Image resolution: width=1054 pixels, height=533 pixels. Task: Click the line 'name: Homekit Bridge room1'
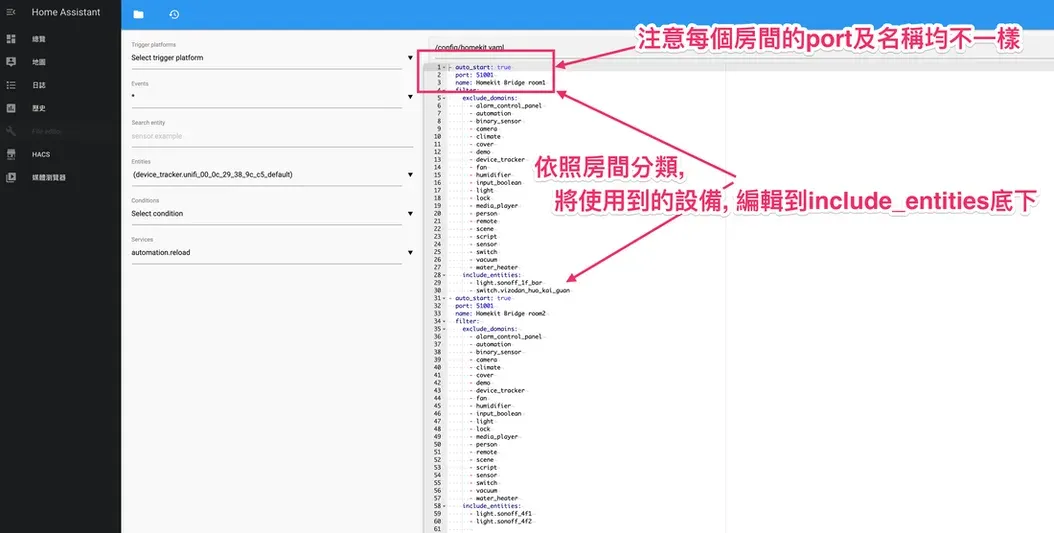(500, 83)
